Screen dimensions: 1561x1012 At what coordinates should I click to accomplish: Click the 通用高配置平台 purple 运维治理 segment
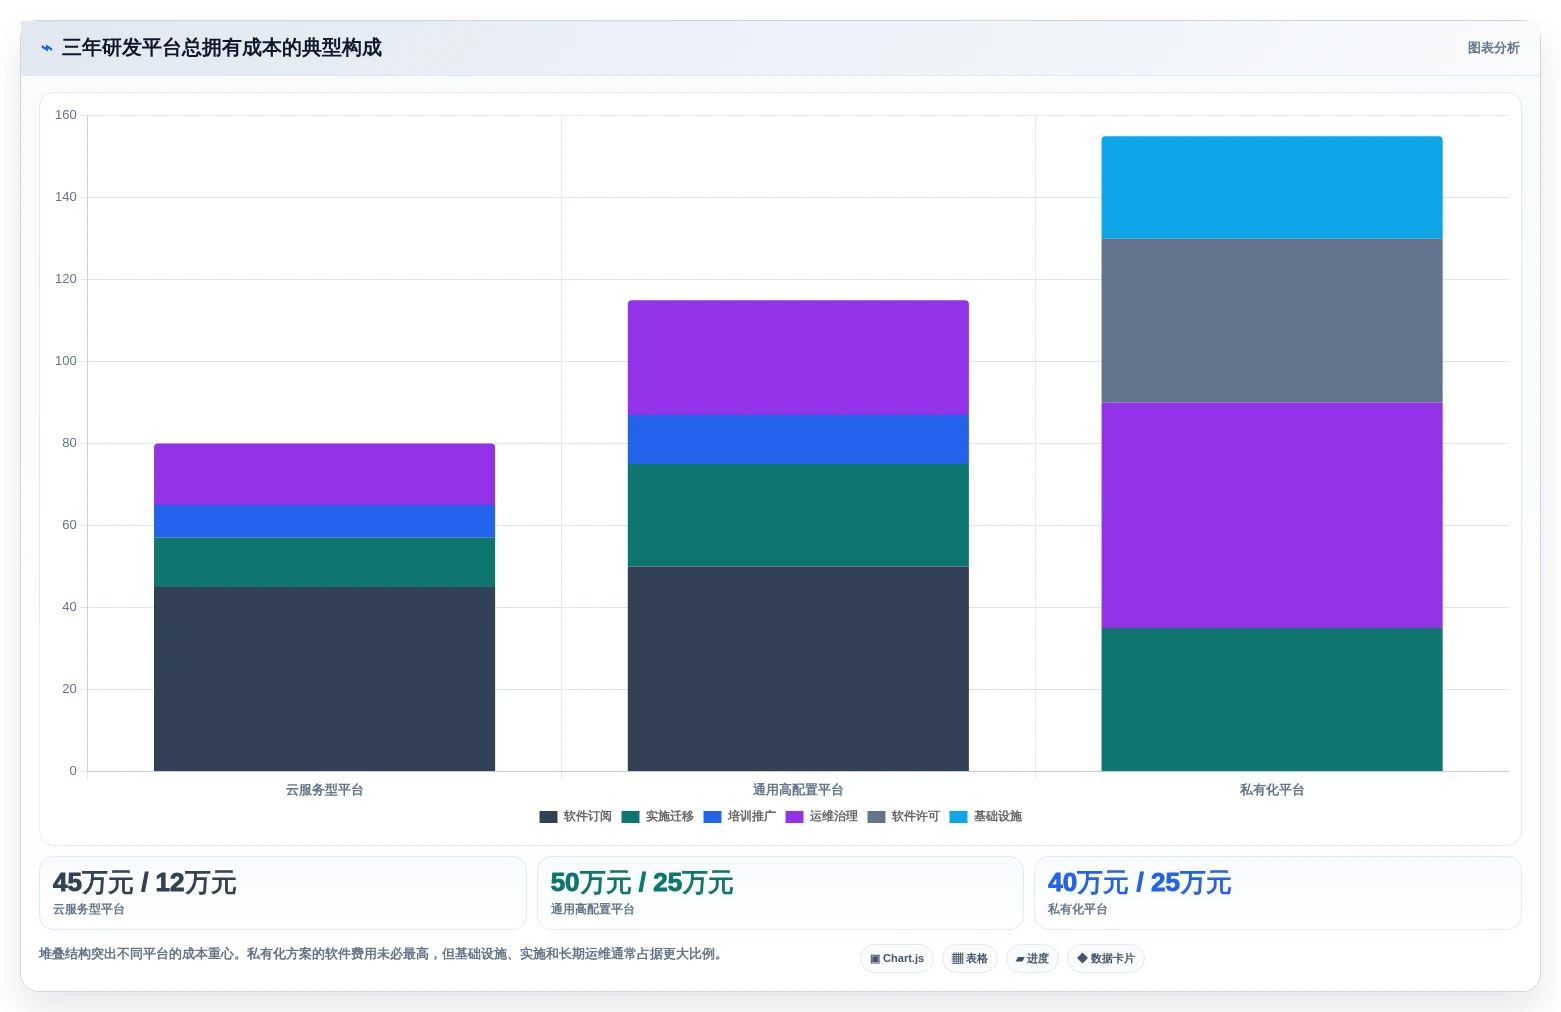(x=798, y=357)
